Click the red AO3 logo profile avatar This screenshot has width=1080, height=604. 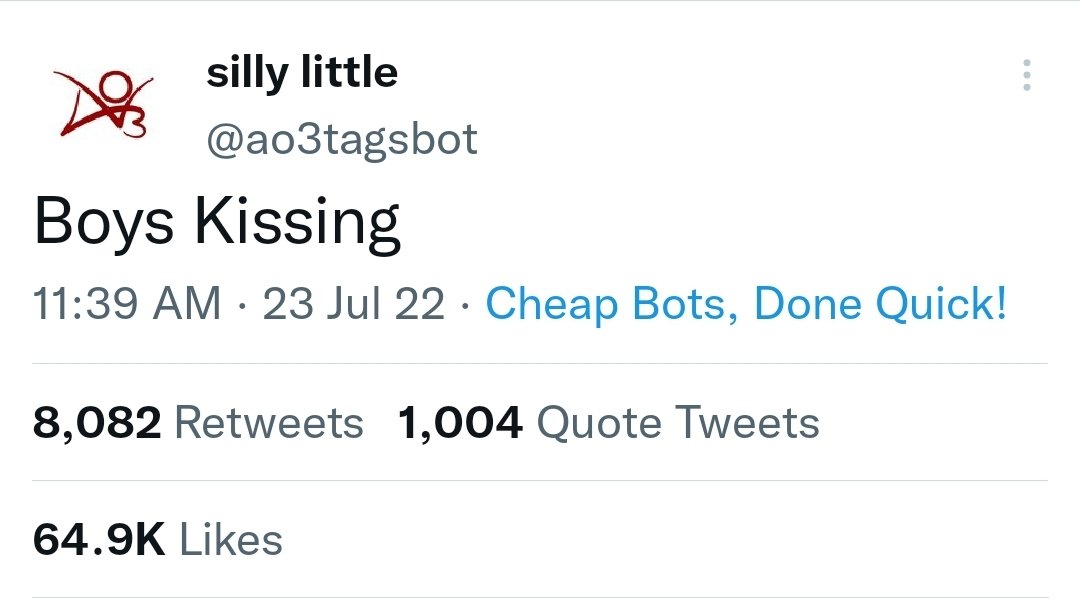[103, 103]
